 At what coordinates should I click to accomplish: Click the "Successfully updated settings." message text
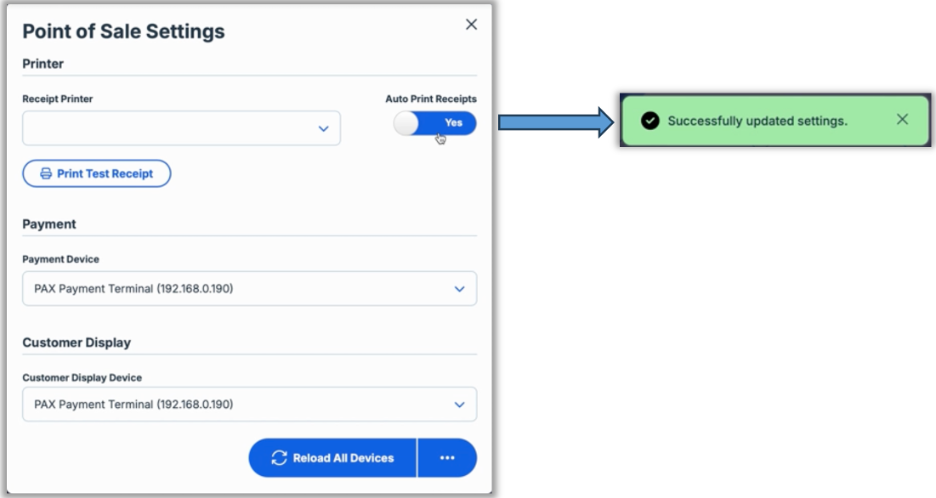click(x=757, y=121)
